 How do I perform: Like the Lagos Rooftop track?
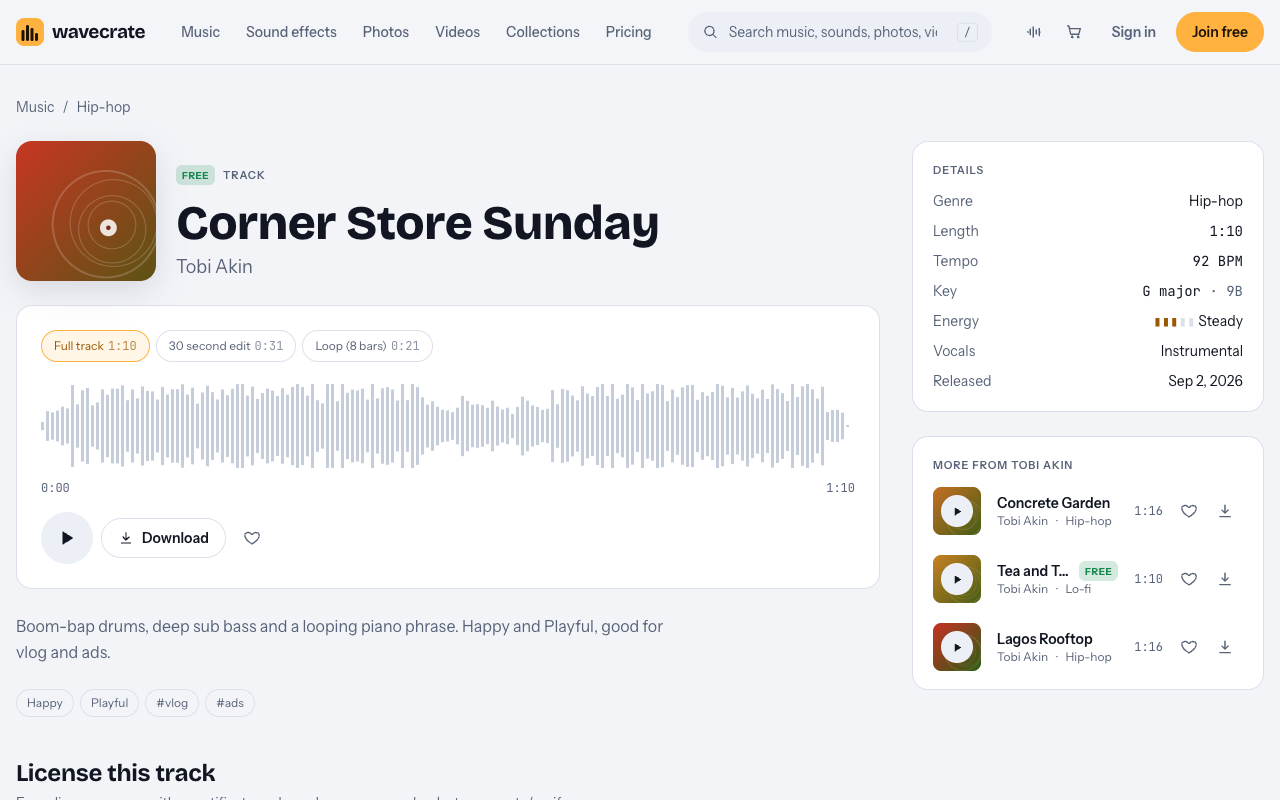[1189, 647]
